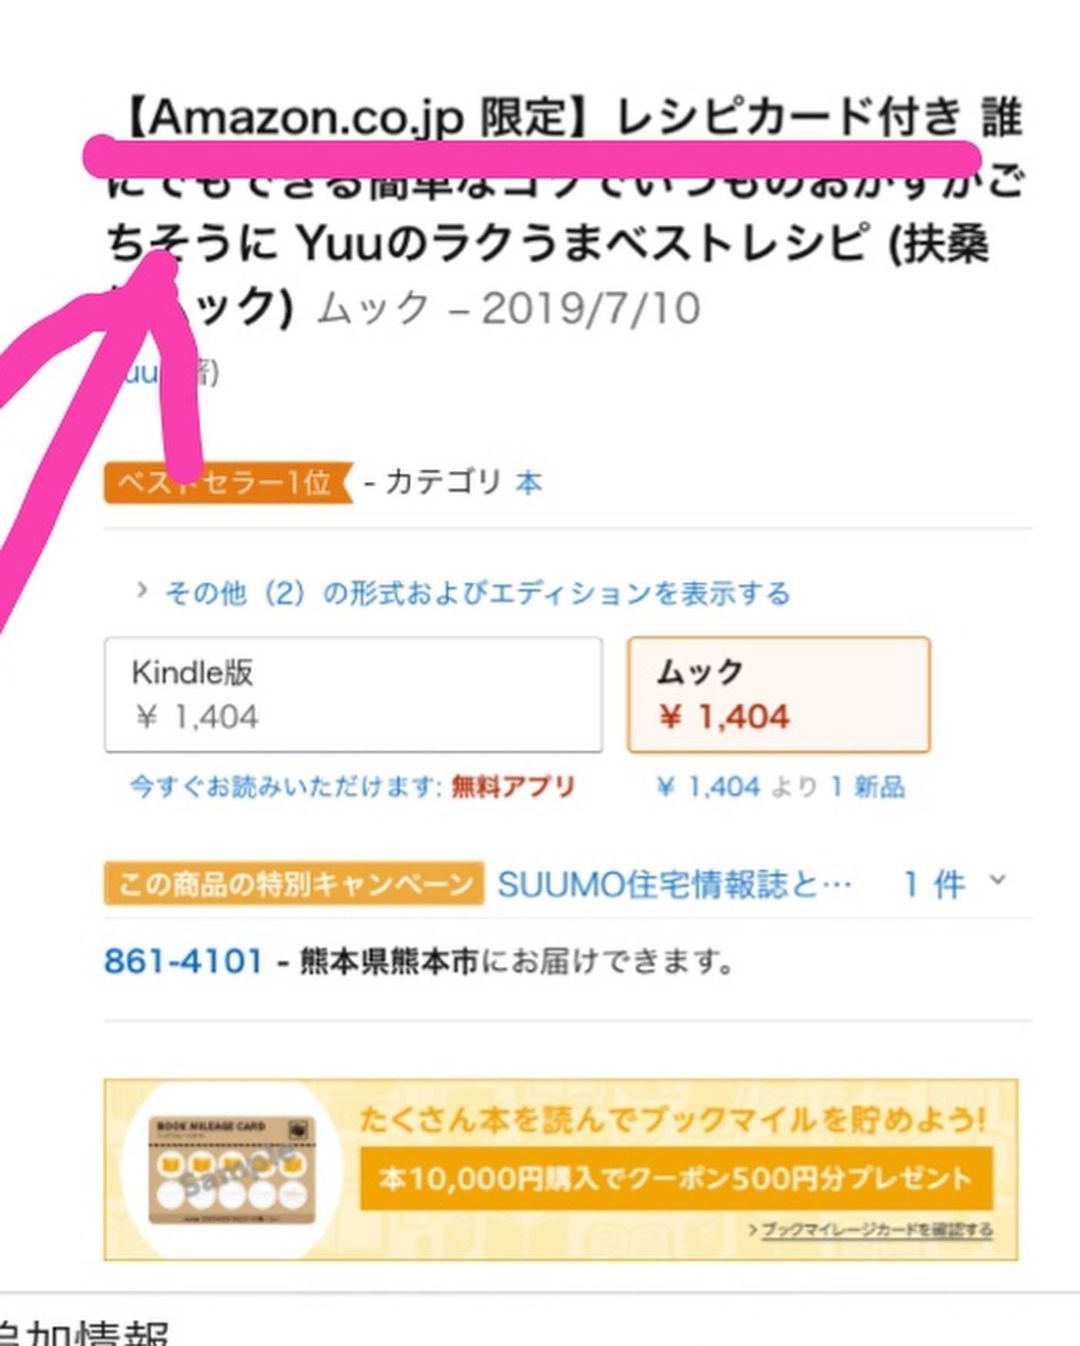The image size is (1080, 1346).
Task: Click the 熊本県熊本市 delivery location text
Action: (x=388, y=962)
